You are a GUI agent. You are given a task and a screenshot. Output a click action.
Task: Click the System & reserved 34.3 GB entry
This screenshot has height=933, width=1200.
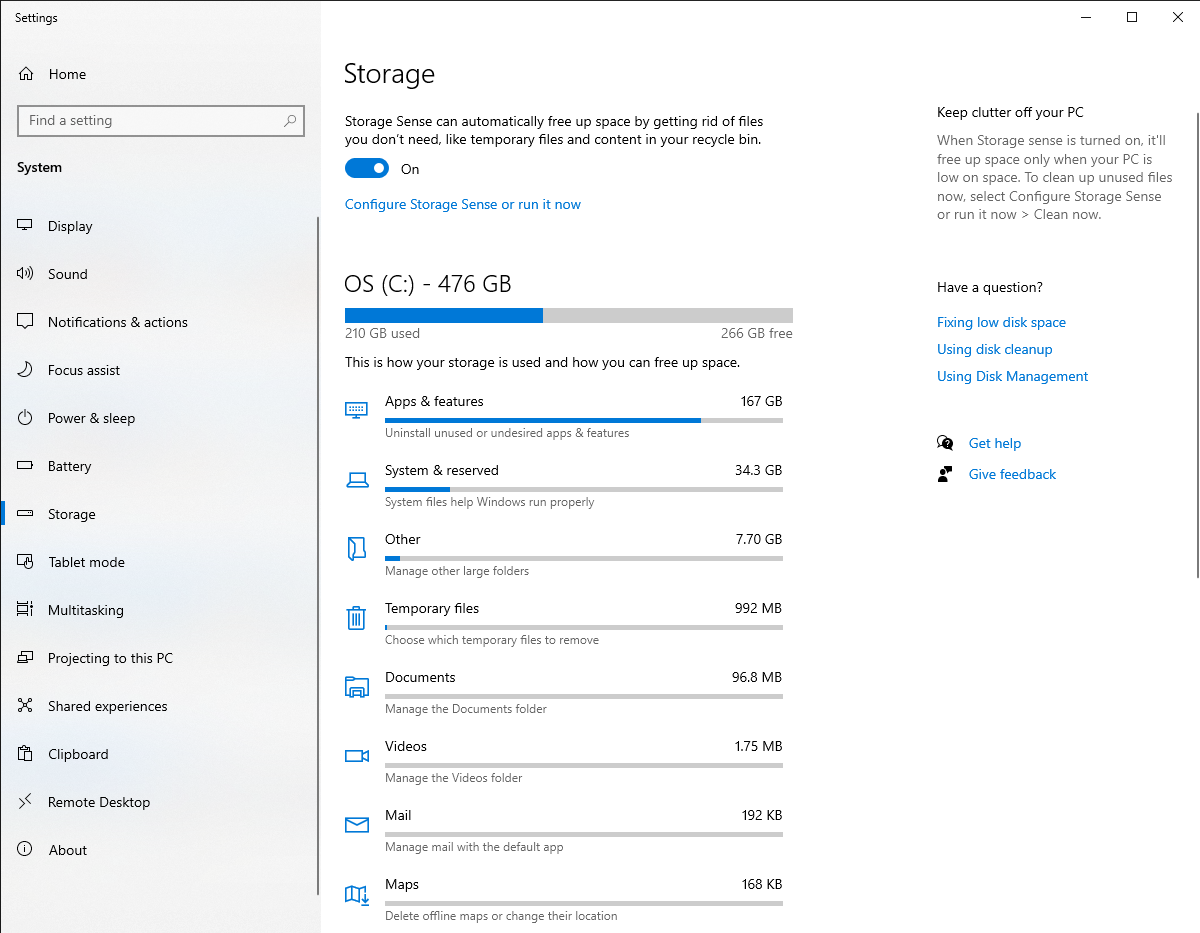[x=564, y=486]
